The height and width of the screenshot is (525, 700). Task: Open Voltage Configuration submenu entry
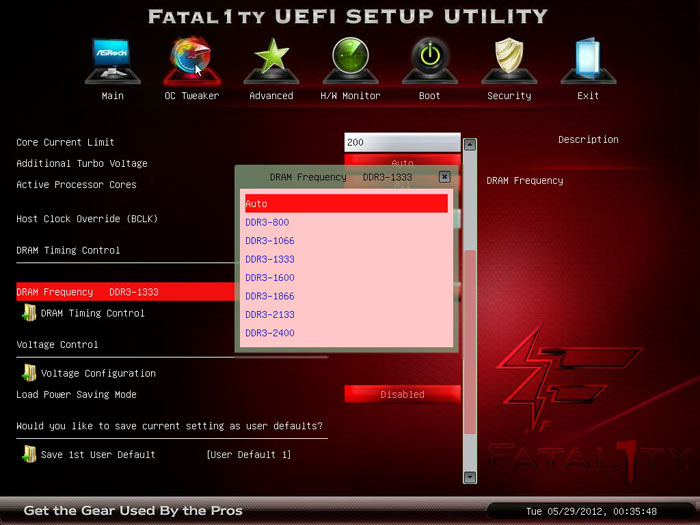tap(98, 373)
